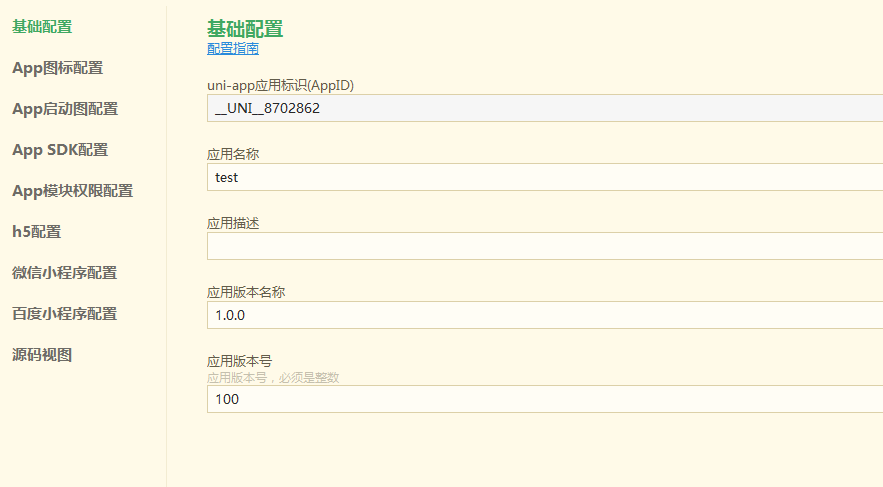This screenshot has width=883, height=487.
Task: Open the App图标配置 section
Action: click(57, 68)
